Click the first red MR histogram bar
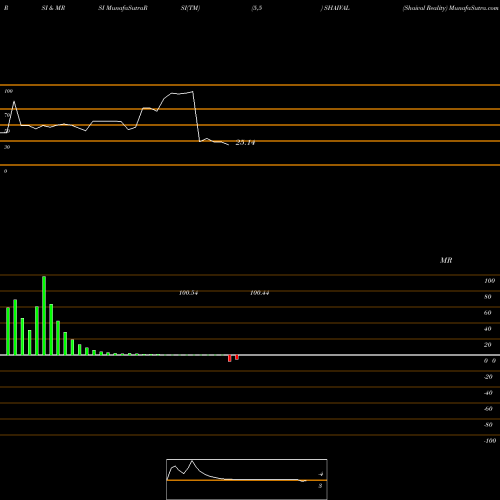This screenshot has height=500, width=500. [x=230, y=358]
